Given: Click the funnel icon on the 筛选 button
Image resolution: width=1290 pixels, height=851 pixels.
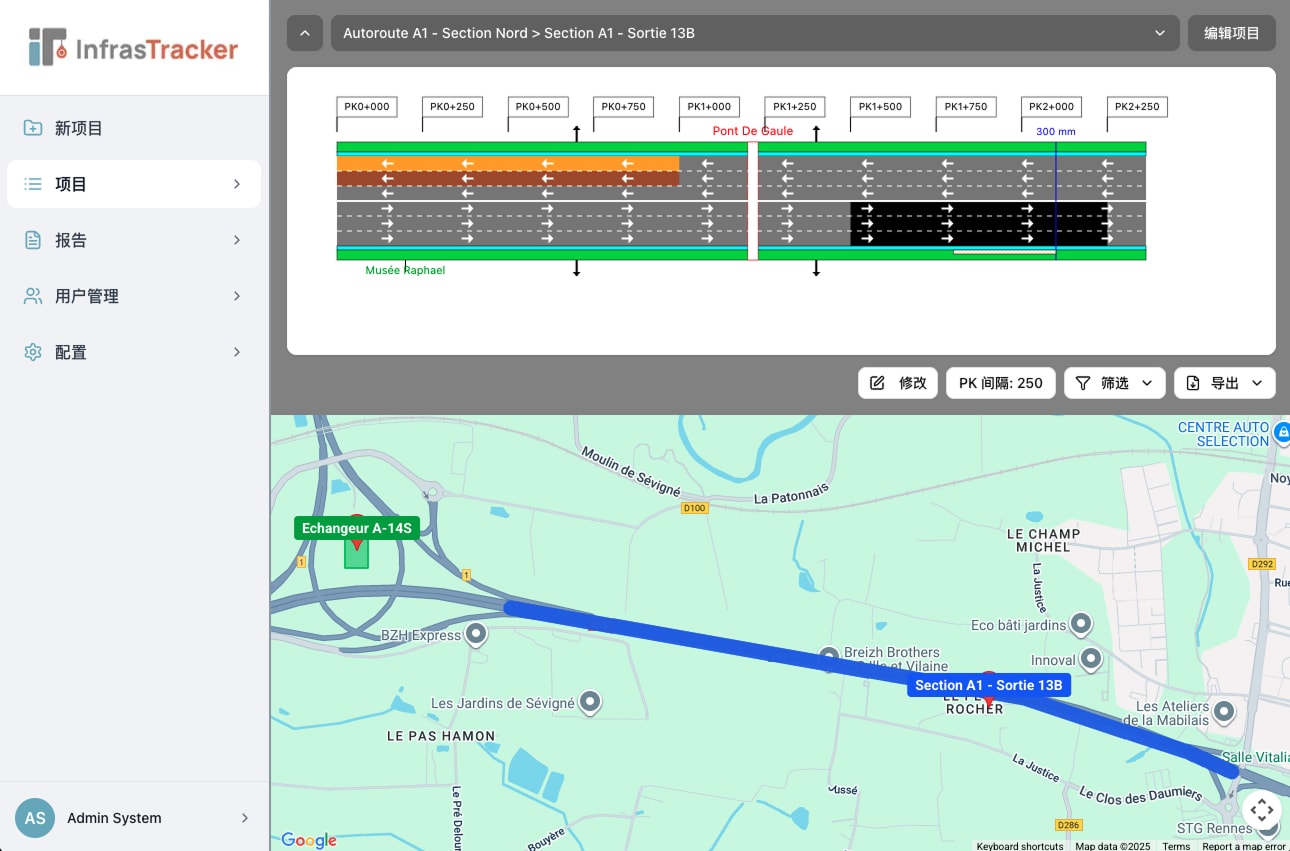Looking at the screenshot, I should 1083,382.
